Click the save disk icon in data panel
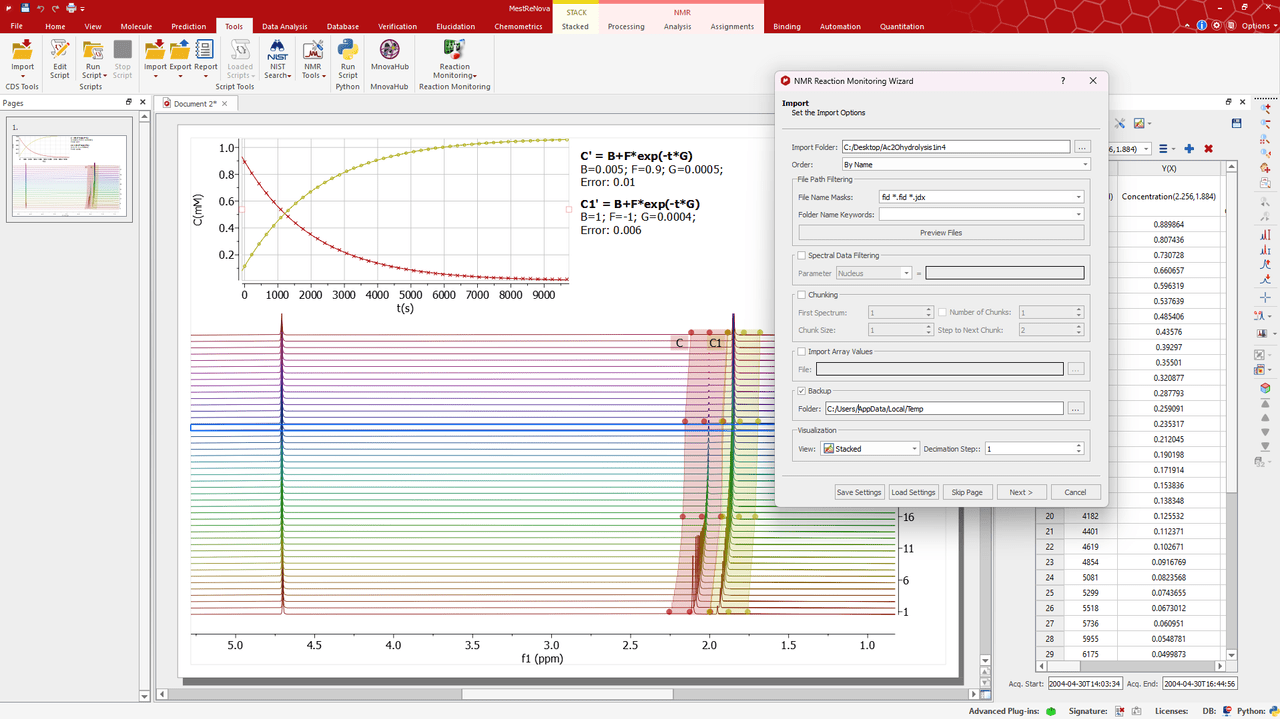Screen dimensions: 1280x719 click(x=1237, y=123)
